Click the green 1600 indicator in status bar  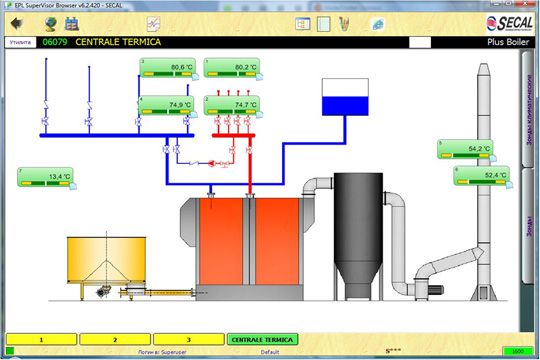click(x=518, y=351)
